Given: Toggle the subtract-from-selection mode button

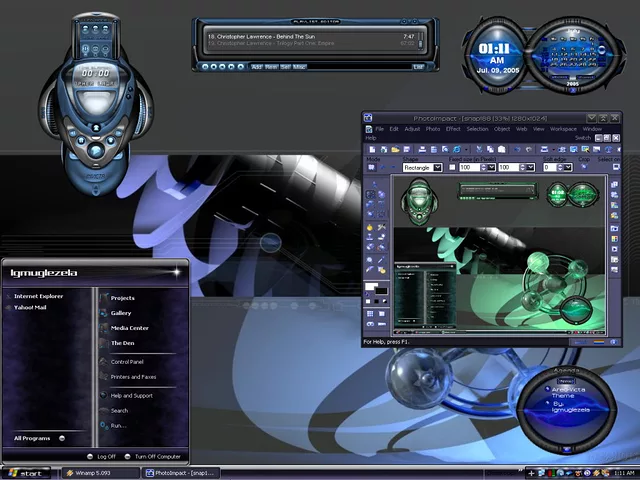Looking at the screenshot, I should pyautogui.click(x=393, y=167).
